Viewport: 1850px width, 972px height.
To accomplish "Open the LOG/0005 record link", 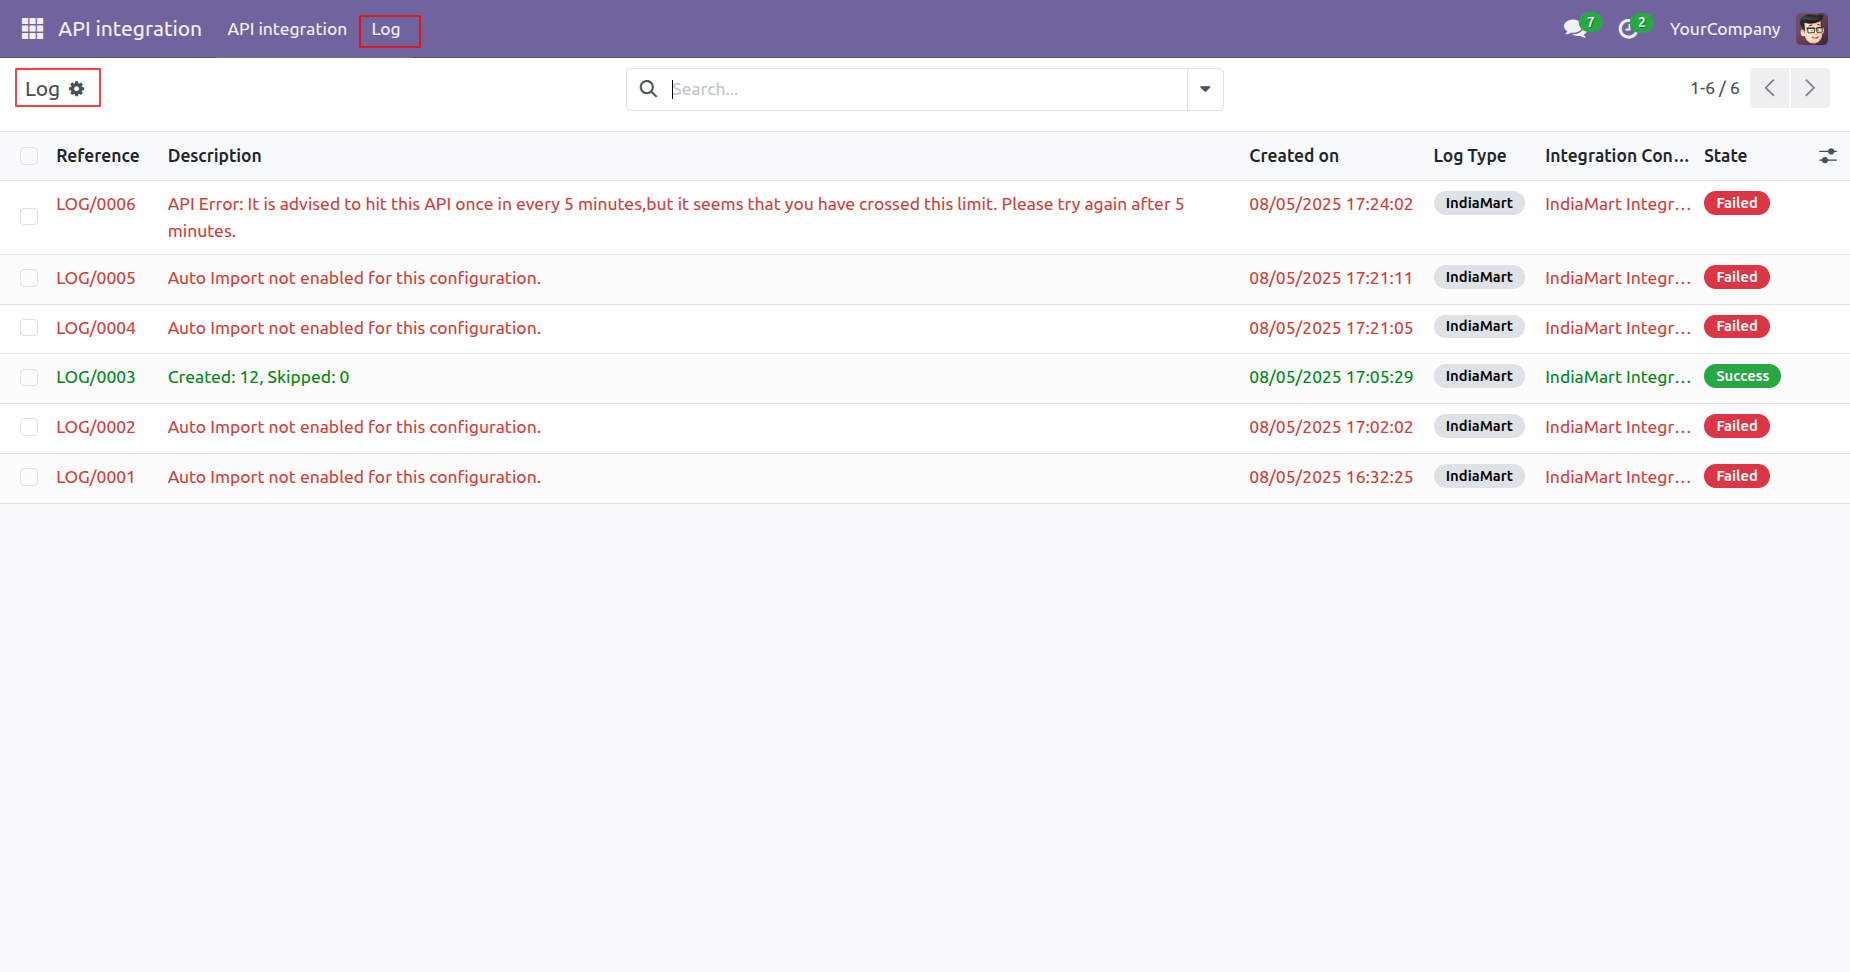I will pyautogui.click(x=96, y=278).
